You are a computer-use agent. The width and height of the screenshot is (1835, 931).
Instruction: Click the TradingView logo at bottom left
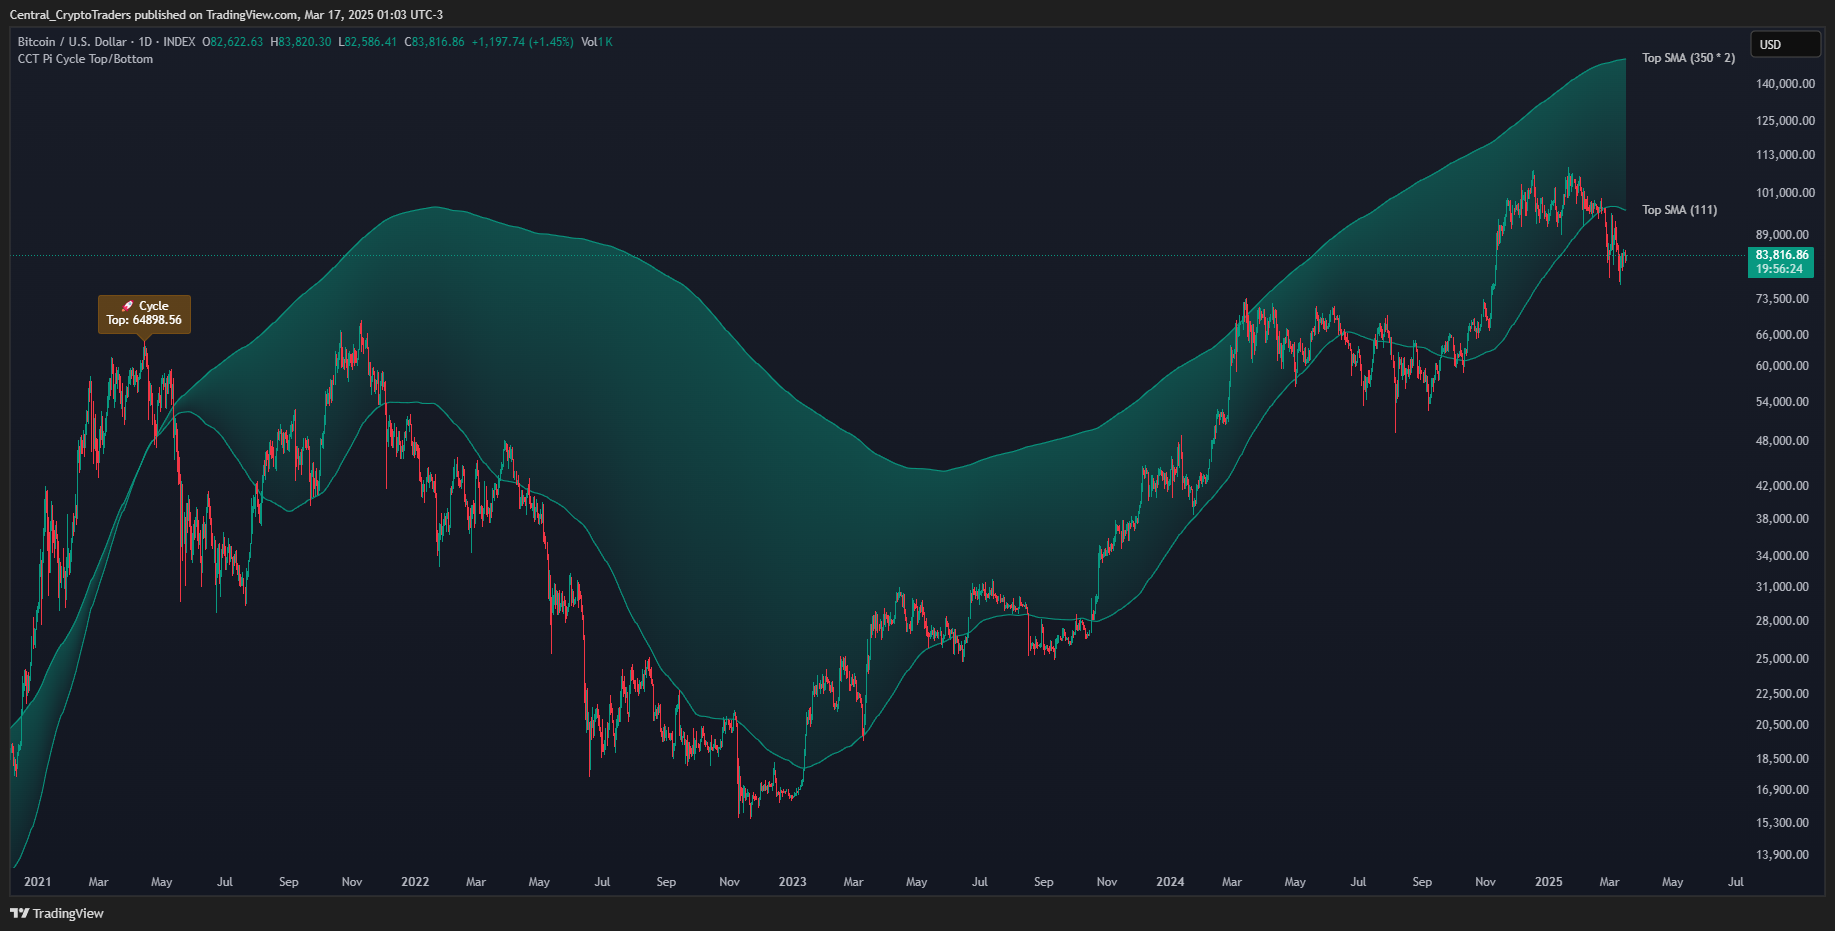tap(57, 913)
